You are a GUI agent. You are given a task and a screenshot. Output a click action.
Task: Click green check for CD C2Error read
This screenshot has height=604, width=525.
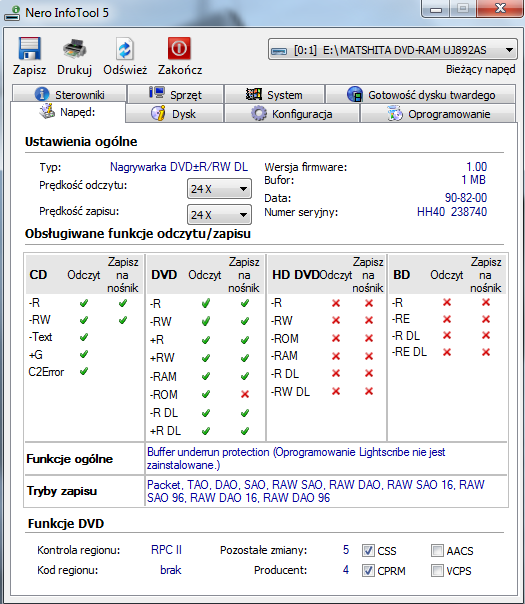pyautogui.click(x=84, y=371)
